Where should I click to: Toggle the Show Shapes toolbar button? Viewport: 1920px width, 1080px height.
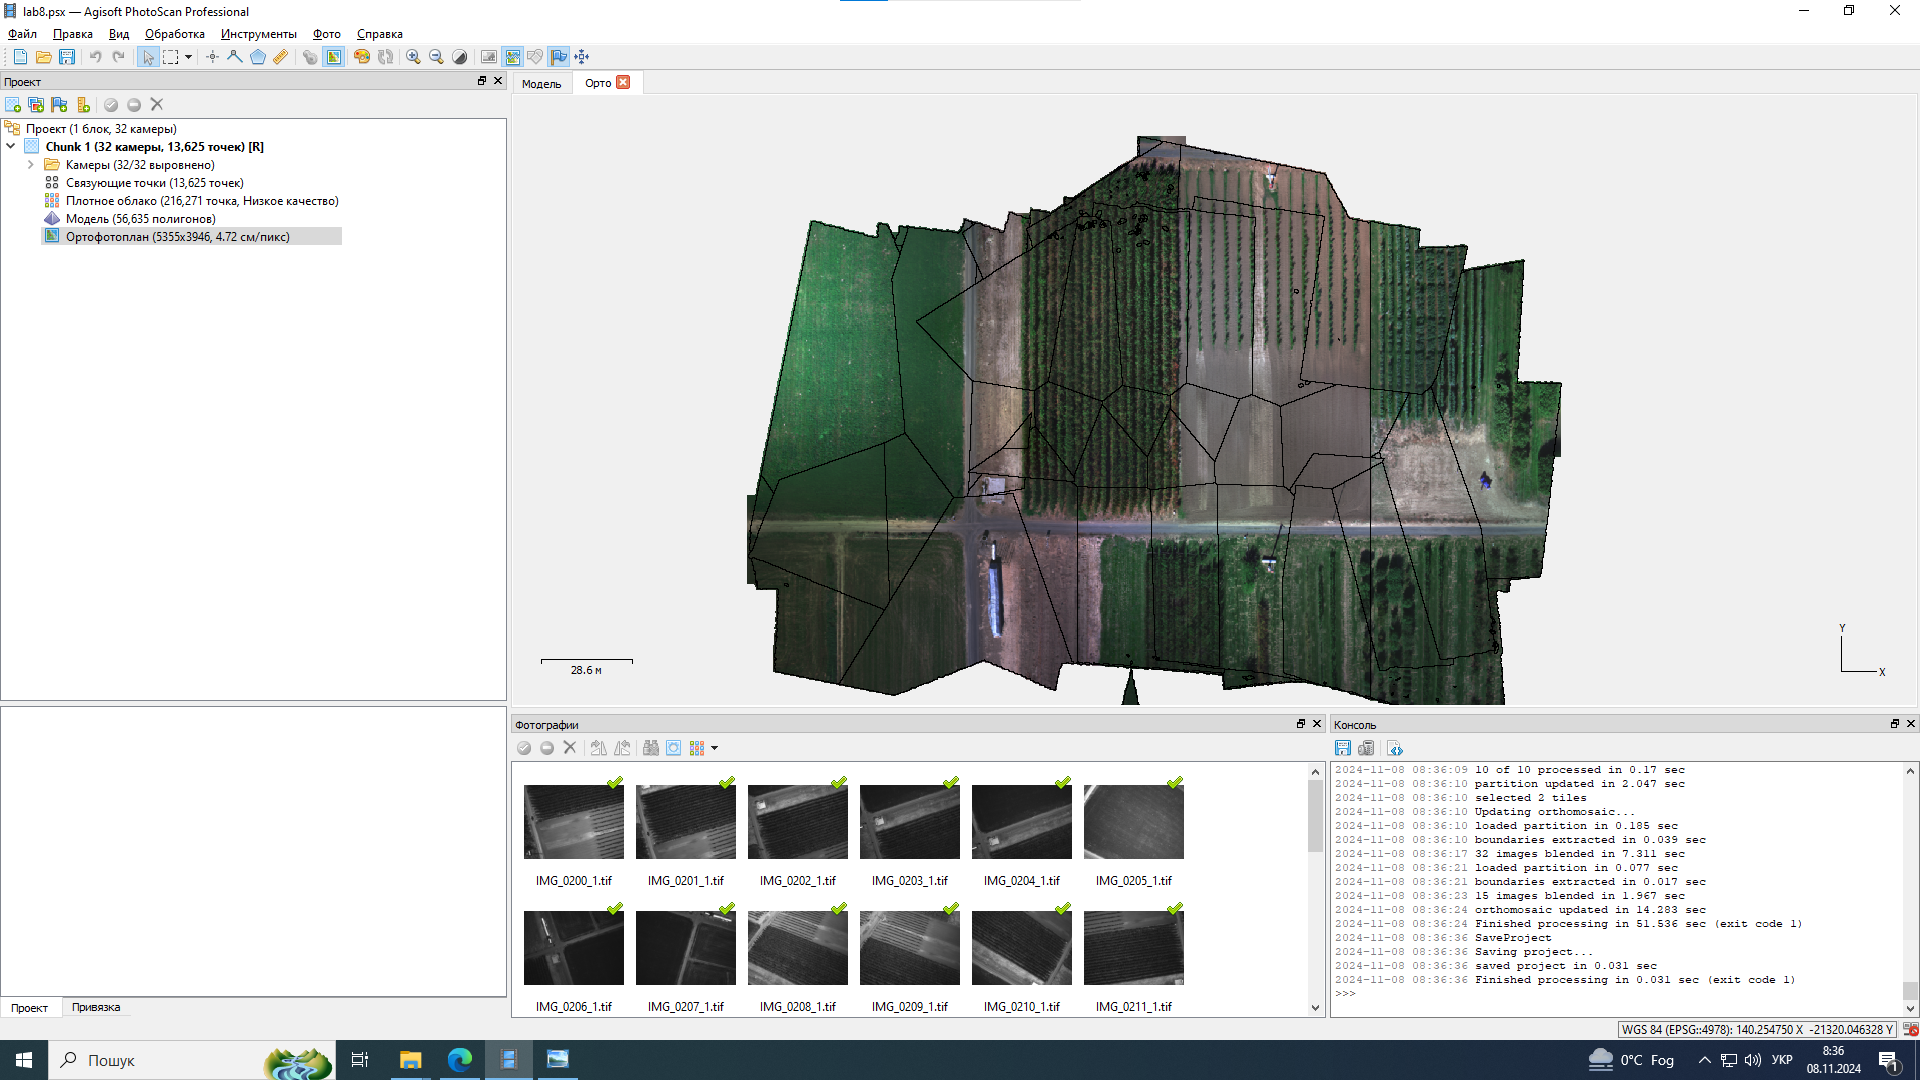pos(535,57)
